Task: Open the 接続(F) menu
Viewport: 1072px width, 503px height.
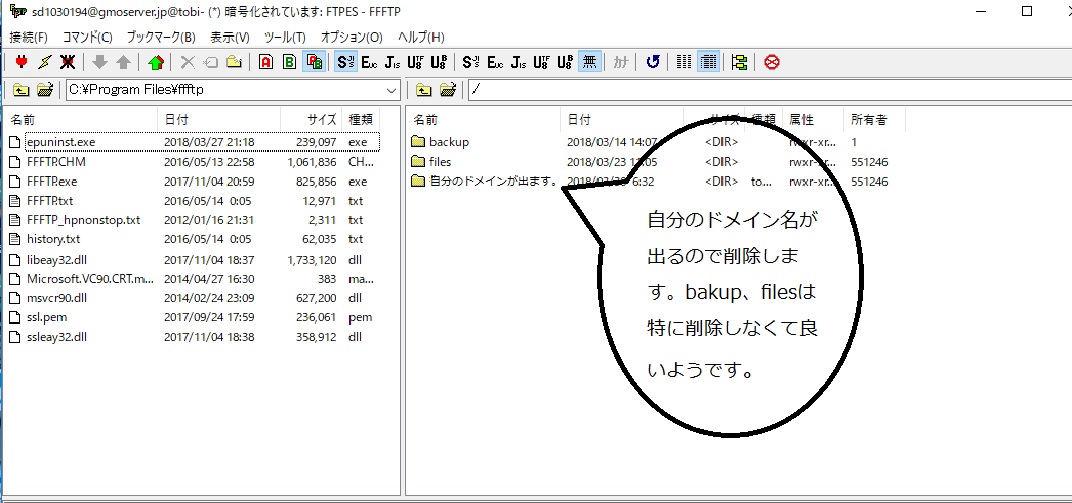Action: point(29,37)
